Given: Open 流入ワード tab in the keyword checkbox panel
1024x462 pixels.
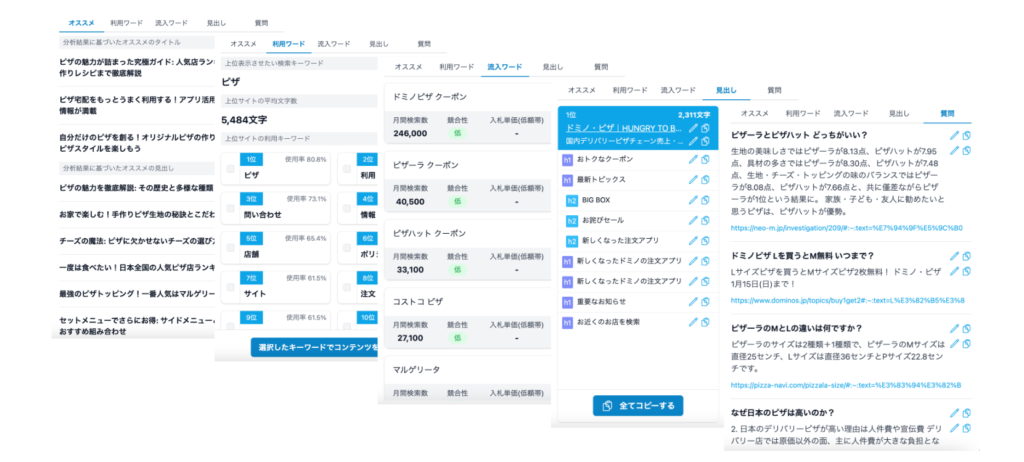Looking at the screenshot, I should pos(334,44).
